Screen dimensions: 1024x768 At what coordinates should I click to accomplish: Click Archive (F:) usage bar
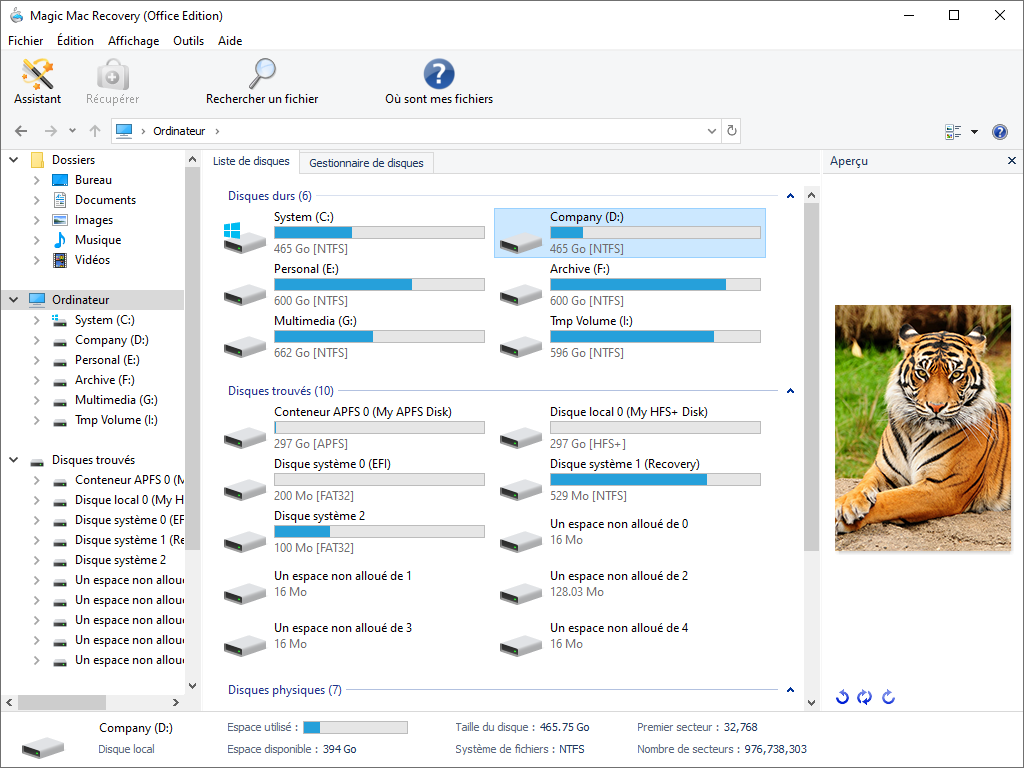(655, 285)
